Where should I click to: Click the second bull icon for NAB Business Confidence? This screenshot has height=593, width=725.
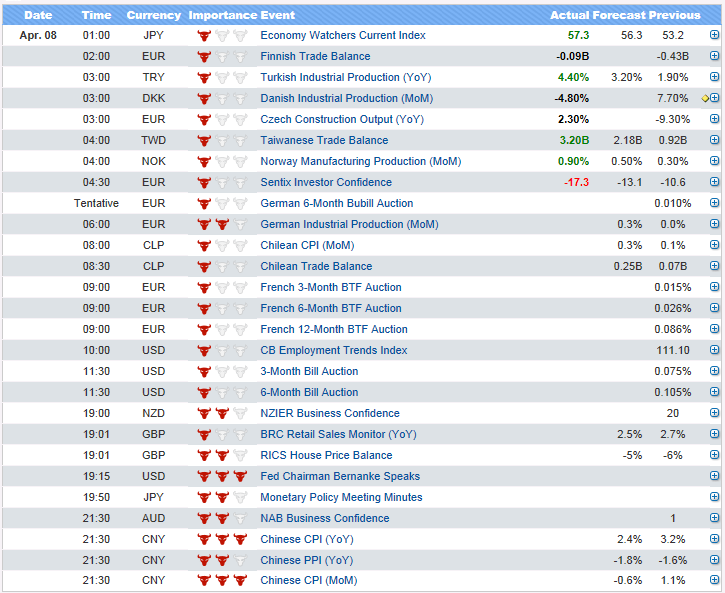(222, 518)
